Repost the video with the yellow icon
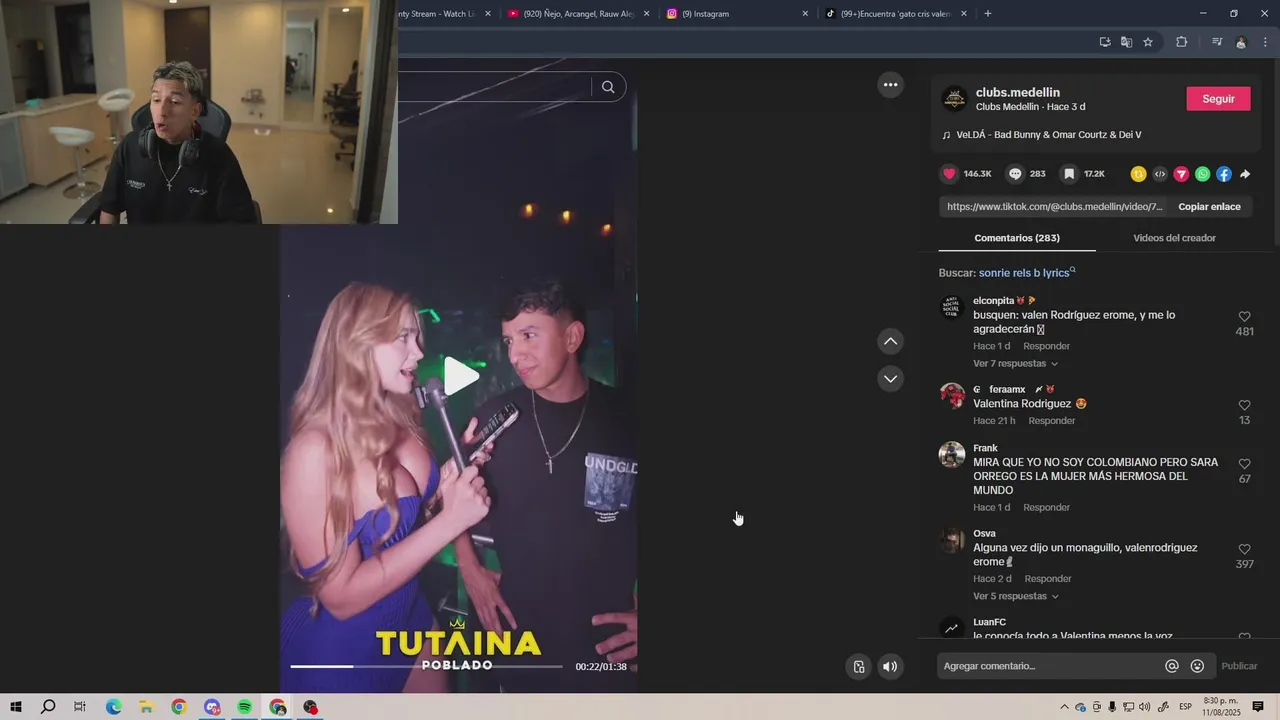 1138,174
